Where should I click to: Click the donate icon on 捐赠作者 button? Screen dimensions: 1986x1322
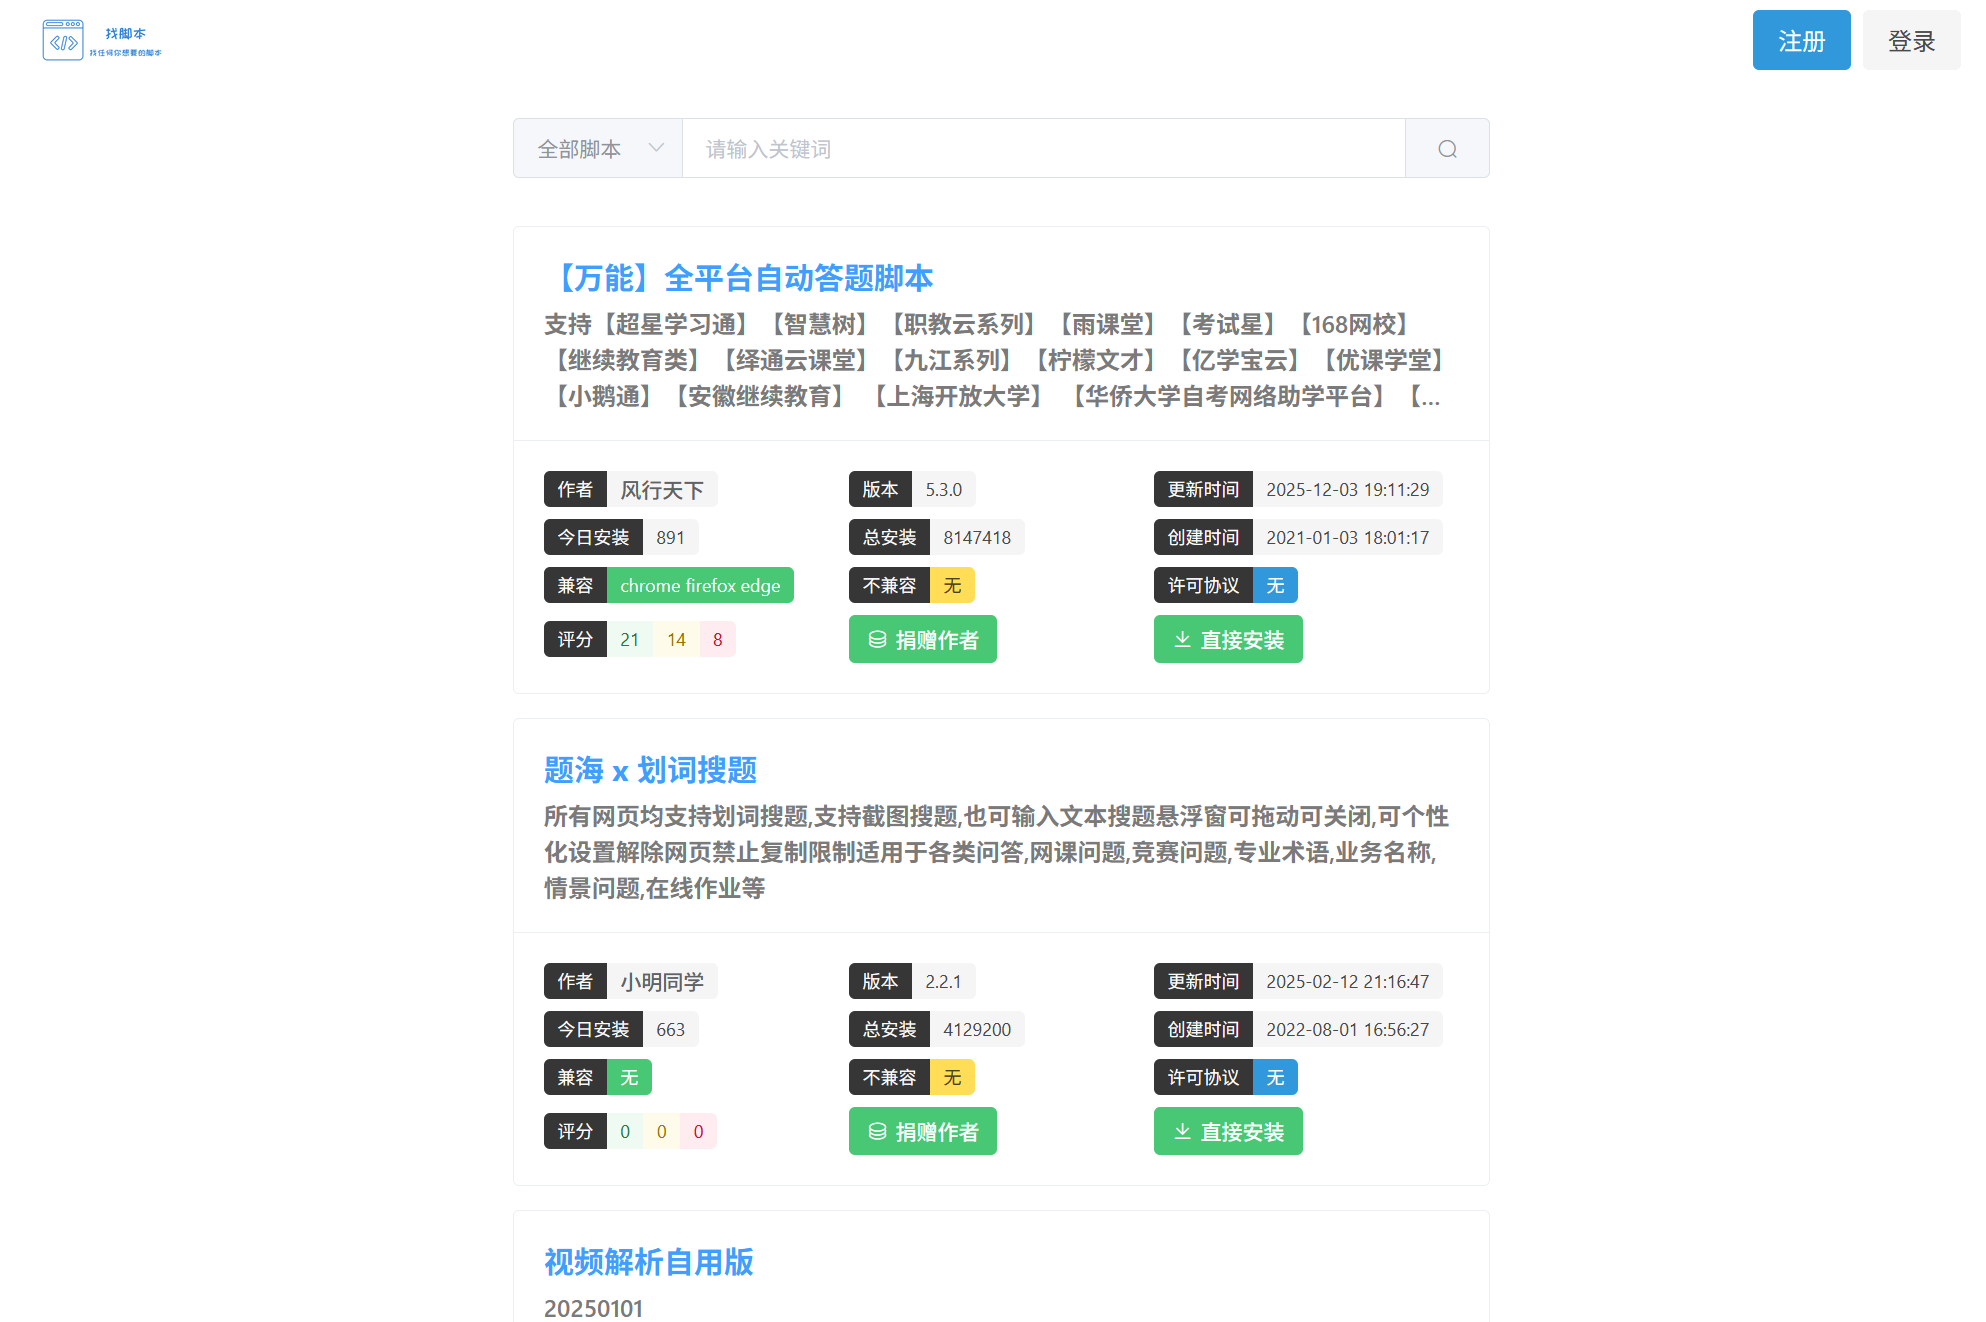878,639
